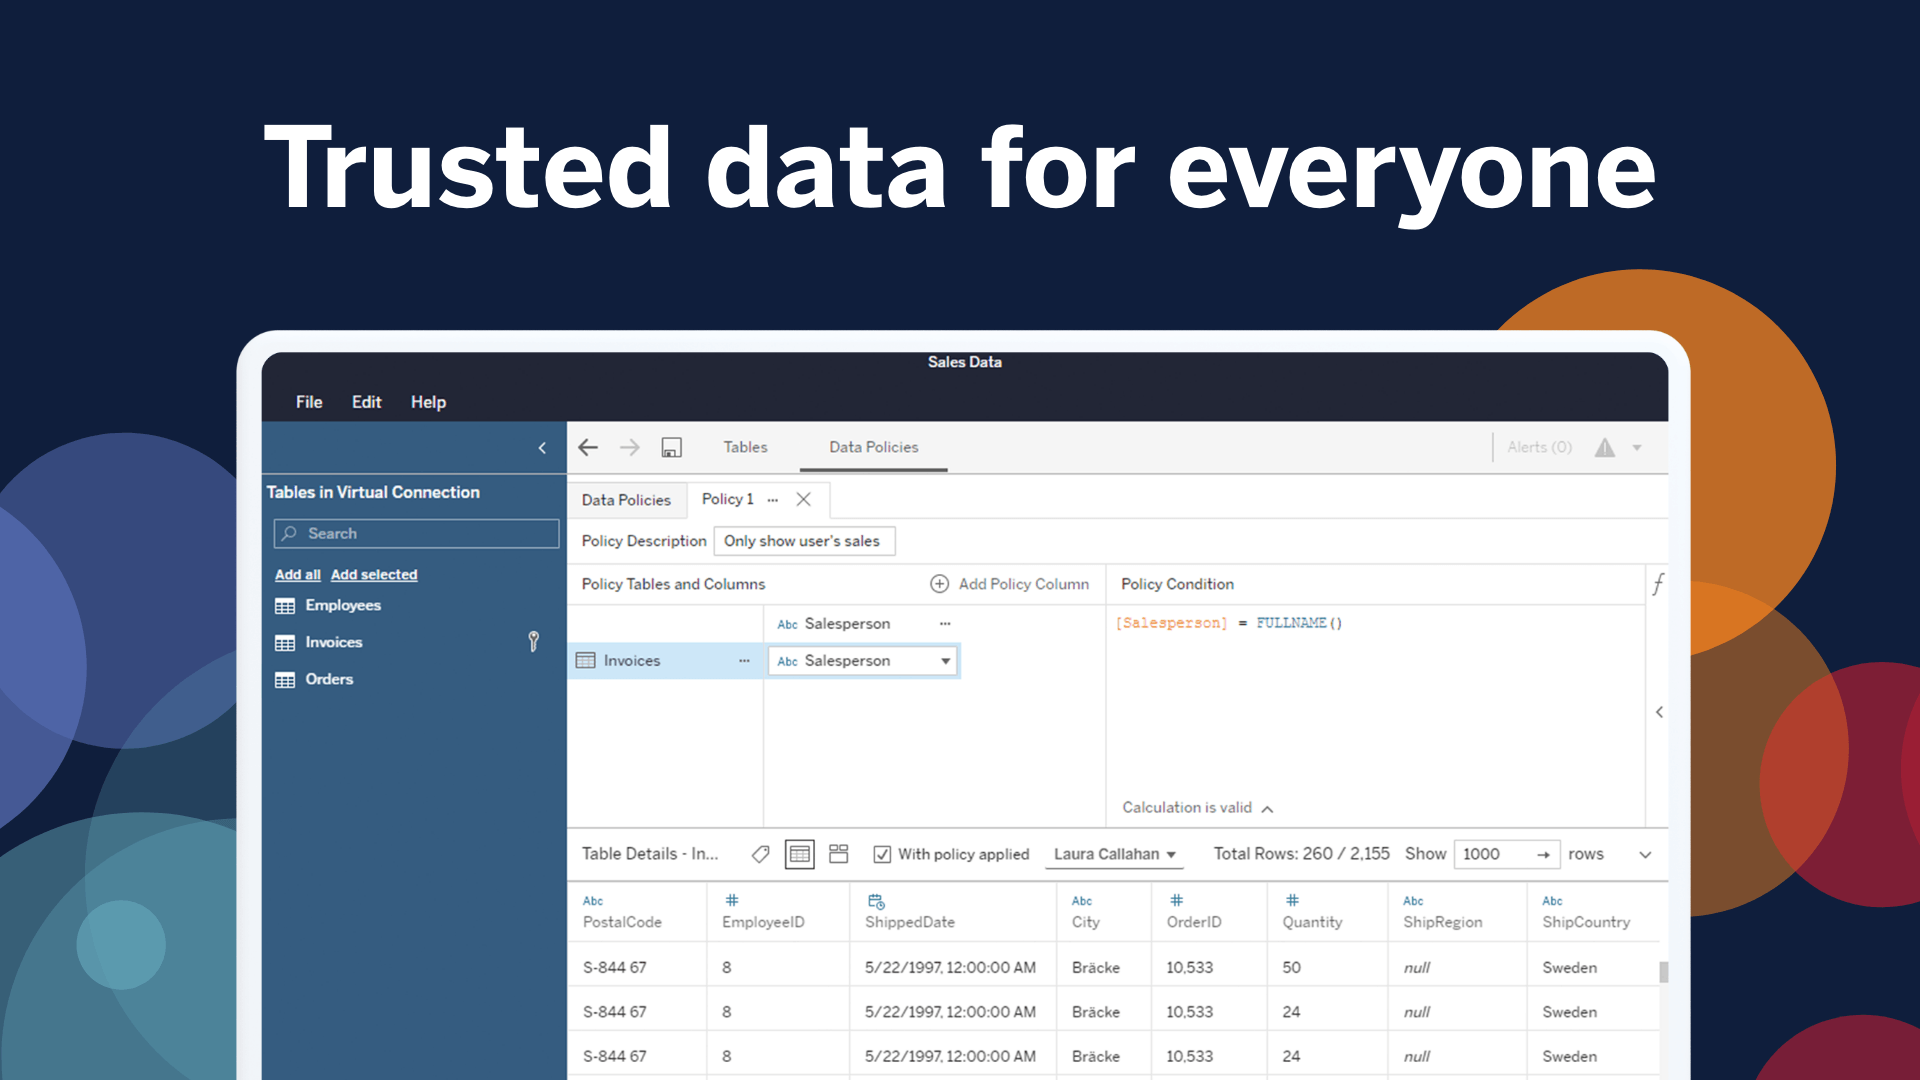
Task: Select the table grid view icon
Action: pyautogui.click(x=799, y=854)
